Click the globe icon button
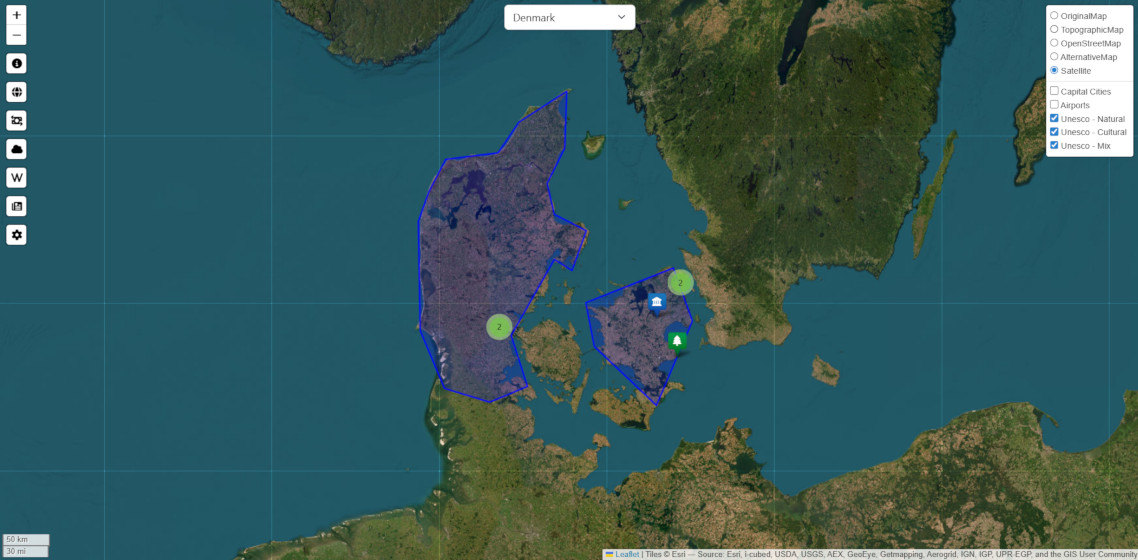Image resolution: width=1138 pixels, height=560 pixels. [16, 92]
